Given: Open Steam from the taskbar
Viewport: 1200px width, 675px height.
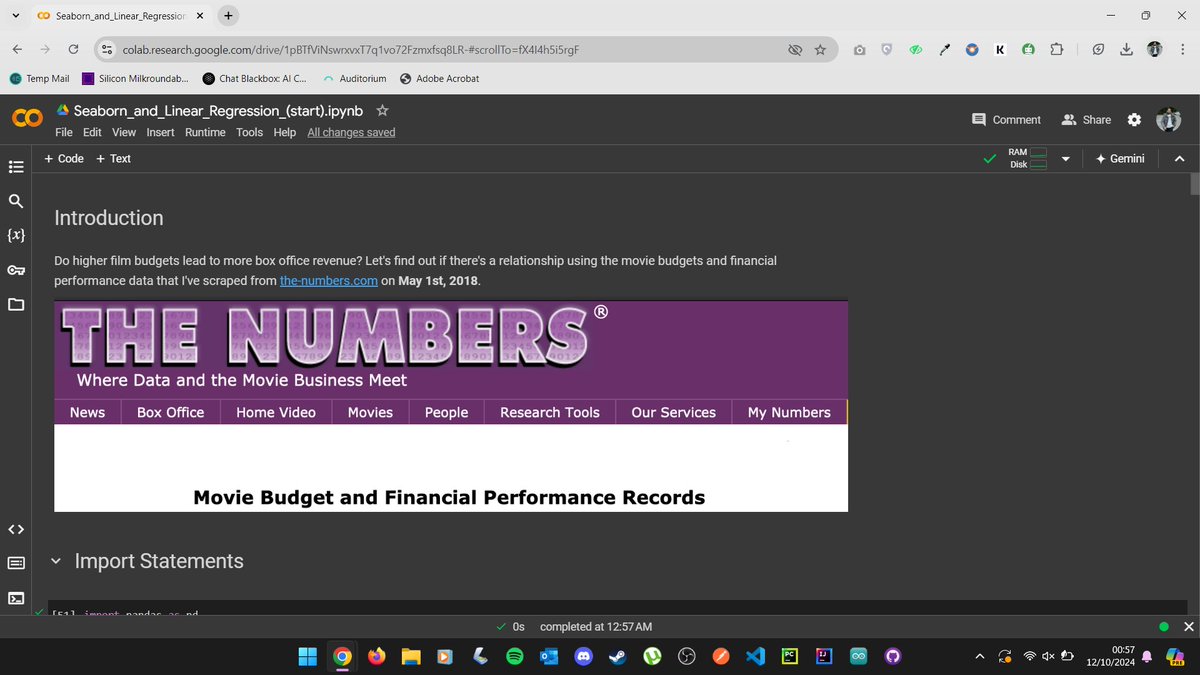Looking at the screenshot, I should click(617, 656).
